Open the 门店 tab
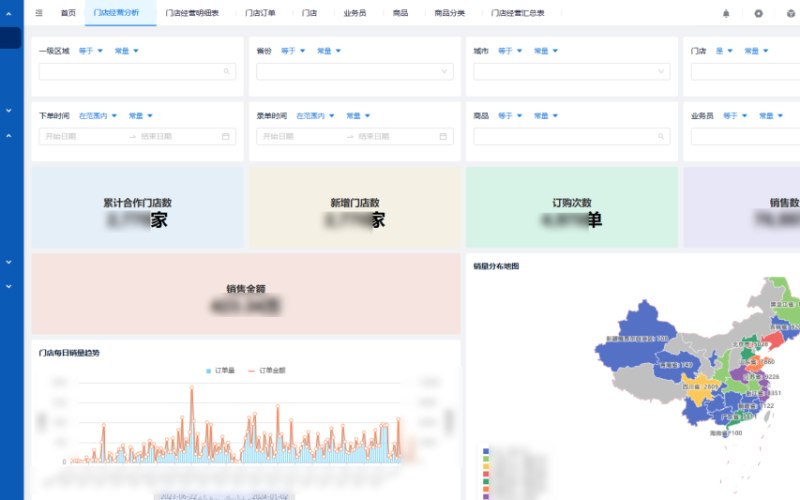Screen dimensions: 800x500 pos(309,13)
